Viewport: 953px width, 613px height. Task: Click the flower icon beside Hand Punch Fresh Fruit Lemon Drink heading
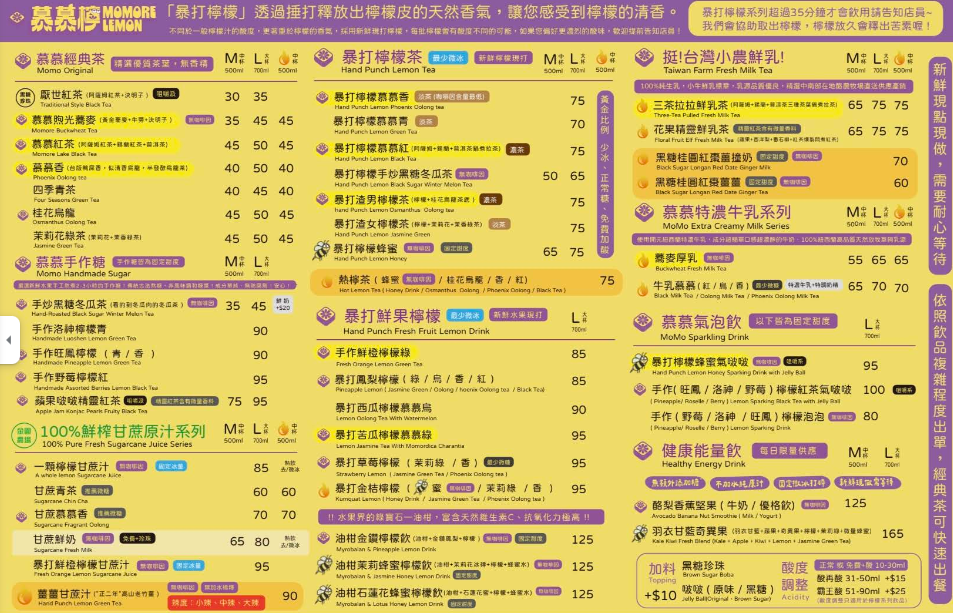(326, 316)
